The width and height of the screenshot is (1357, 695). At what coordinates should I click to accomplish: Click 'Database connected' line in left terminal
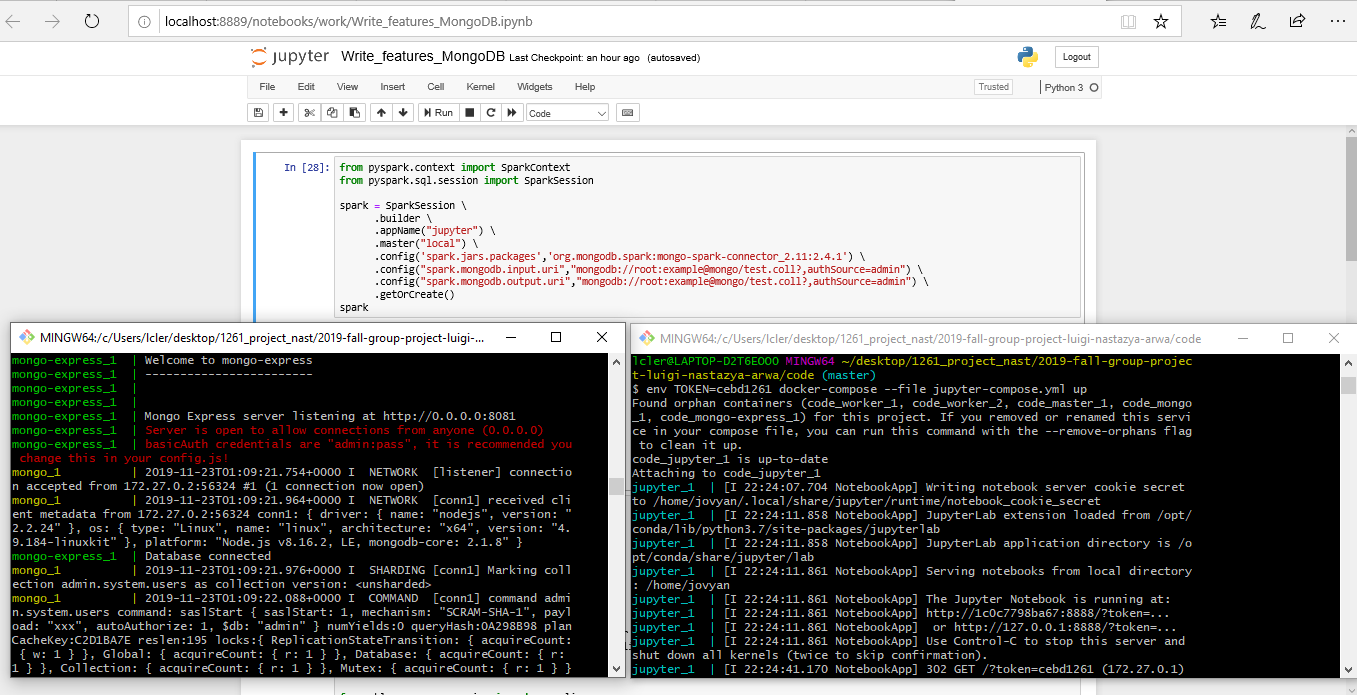[208, 556]
